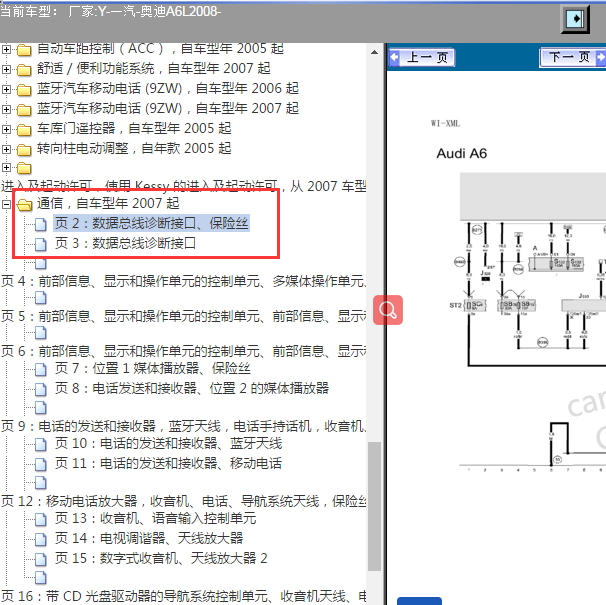Open 转向柱电动调整 2005 entry
Viewport: 606px width, 605px height.
[134, 149]
